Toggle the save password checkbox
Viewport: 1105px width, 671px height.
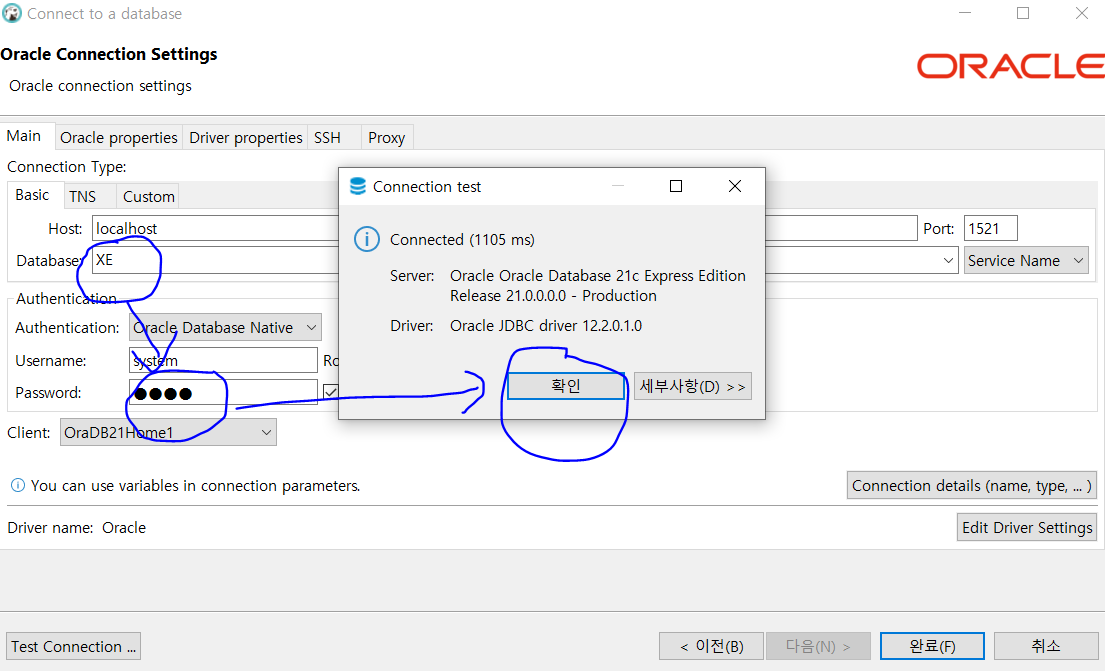(x=330, y=391)
